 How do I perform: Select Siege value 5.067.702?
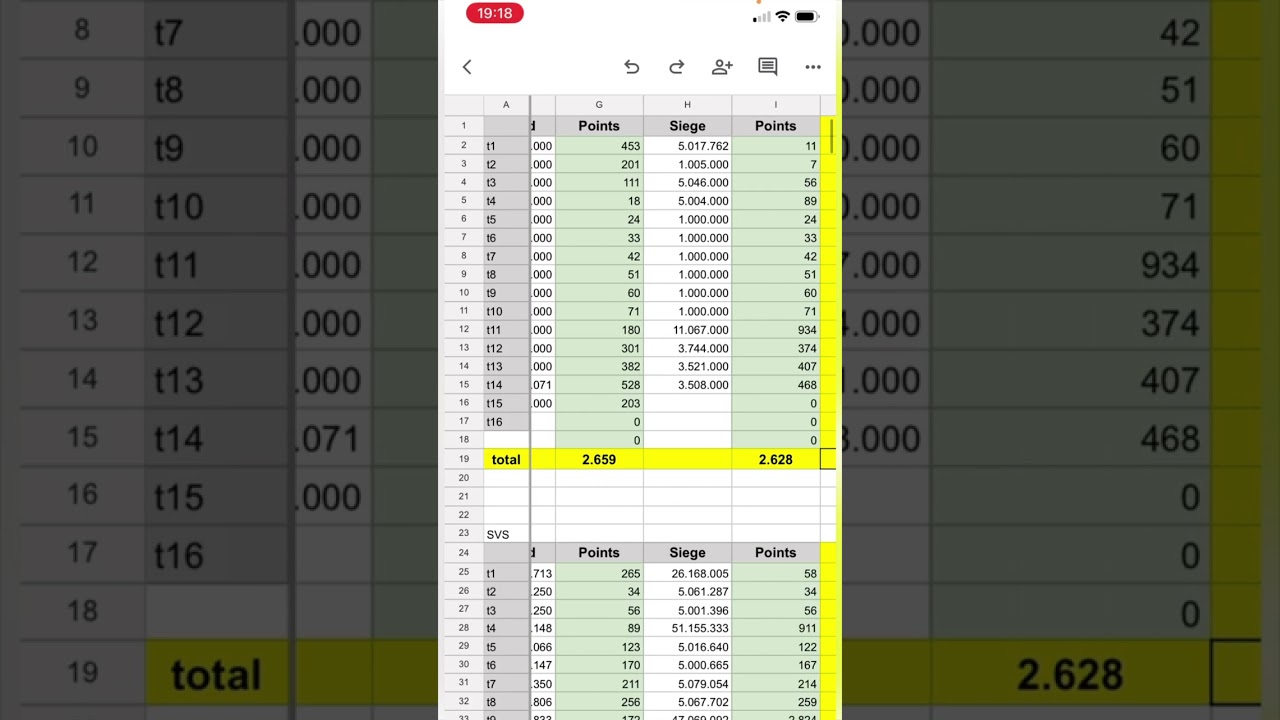point(687,702)
